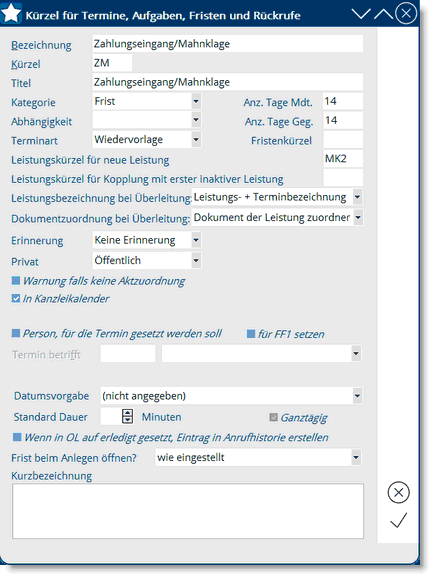431x576 pixels.
Task: Toggle the Ganztägig checkbox
Action: coord(273,417)
